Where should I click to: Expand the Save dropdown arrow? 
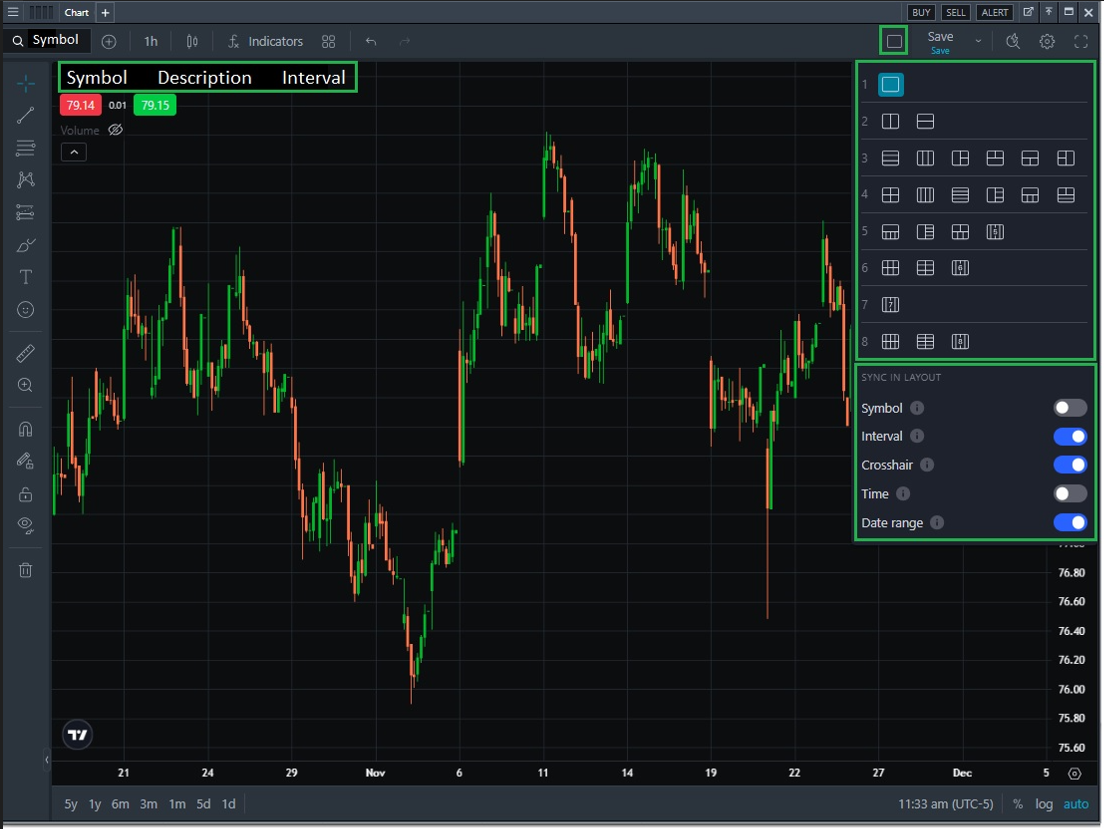[978, 41]
